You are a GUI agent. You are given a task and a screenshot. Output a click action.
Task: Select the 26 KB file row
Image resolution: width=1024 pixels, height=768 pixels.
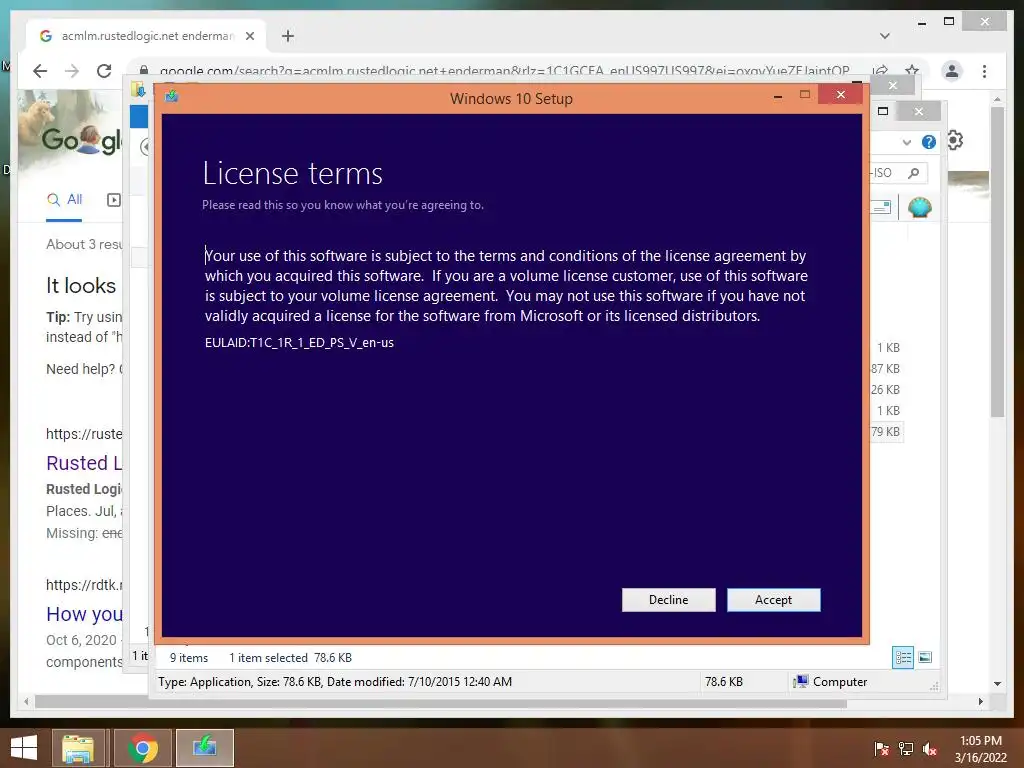(886, 390)
